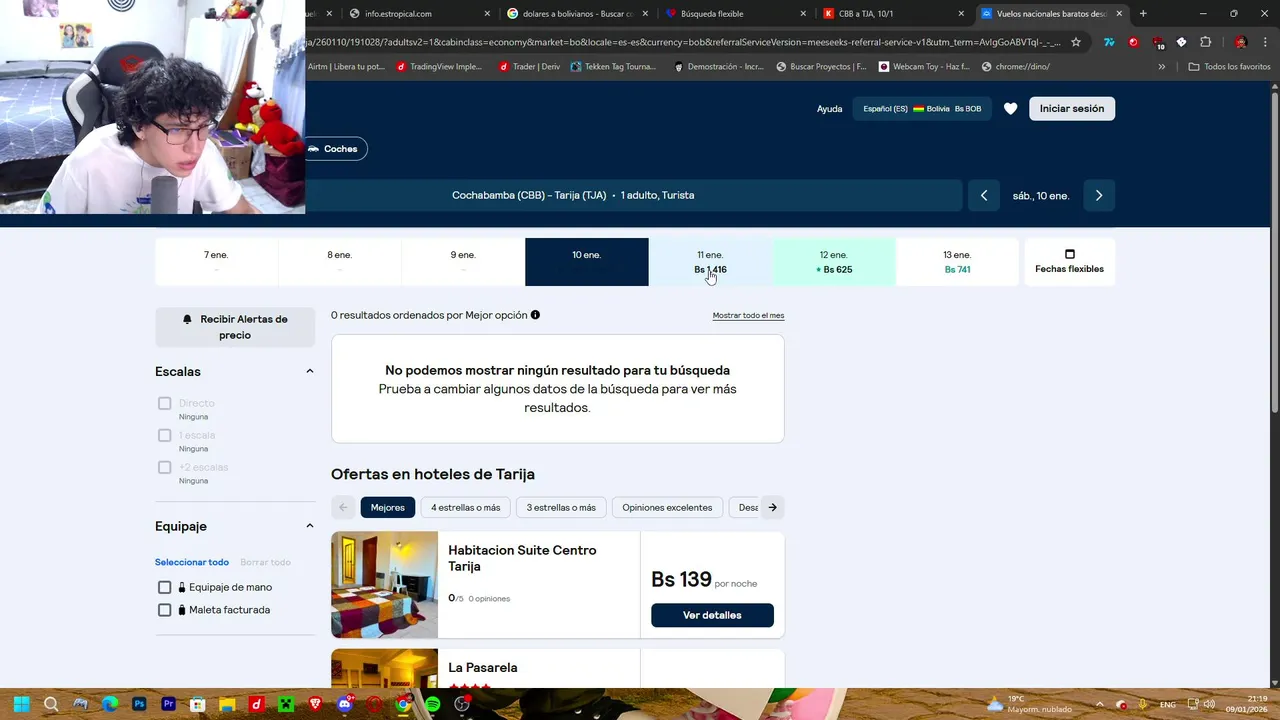The width and height of the screenshot is (1280, 720).
Task: Open a new browser tab with plus
Action: tap(1143, 13)
